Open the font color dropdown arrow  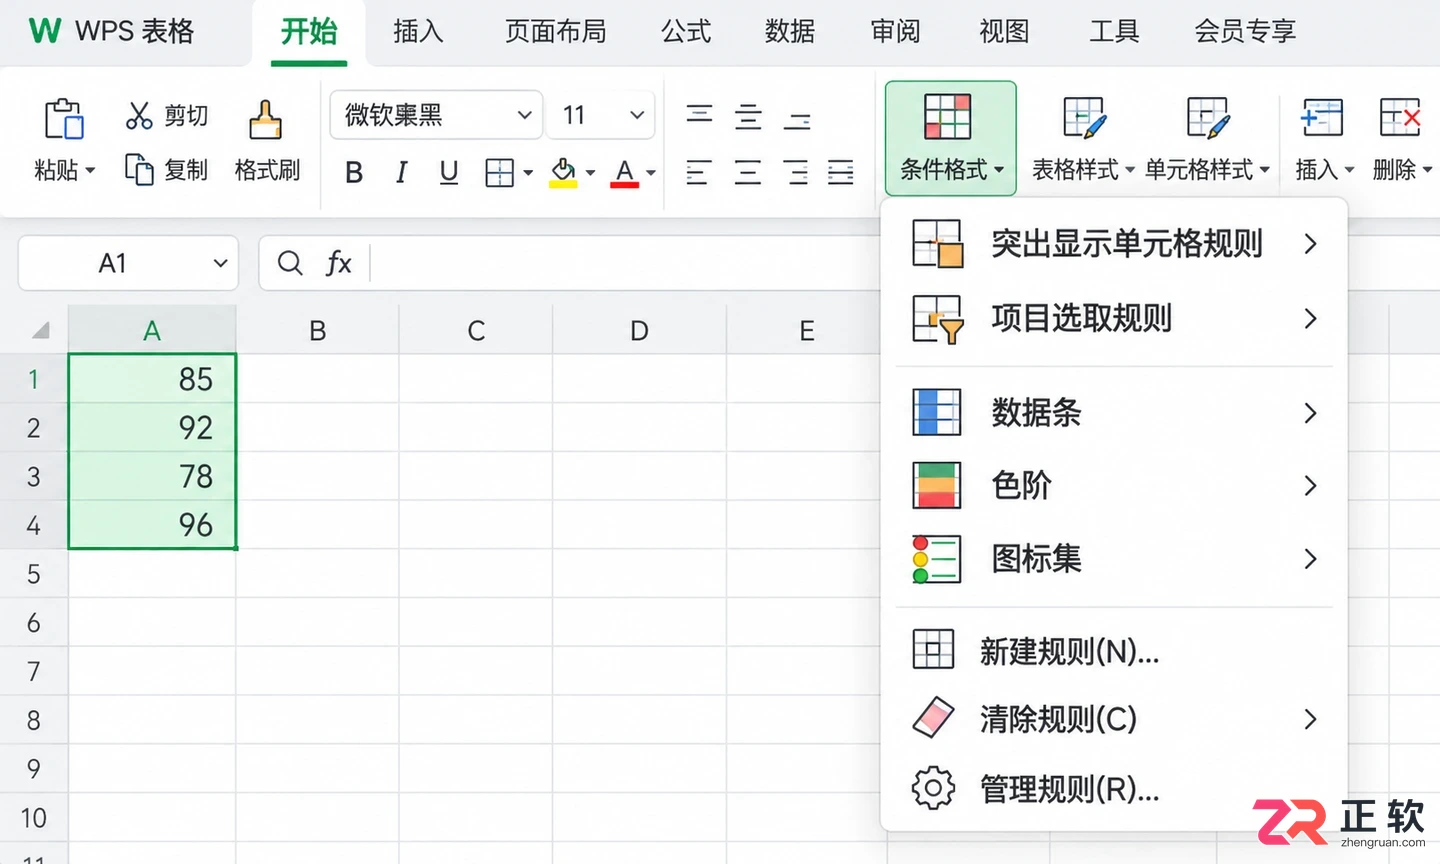(651, 173)
